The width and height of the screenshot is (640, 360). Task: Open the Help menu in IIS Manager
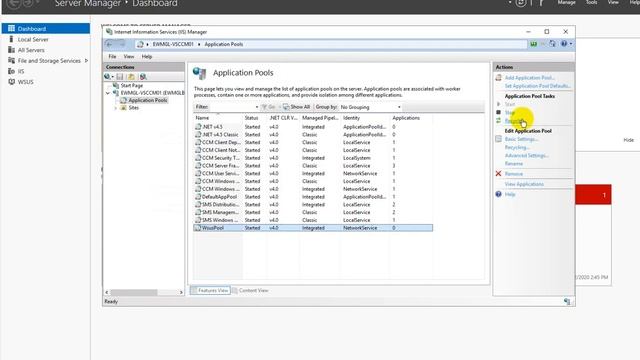click(147, 57)
